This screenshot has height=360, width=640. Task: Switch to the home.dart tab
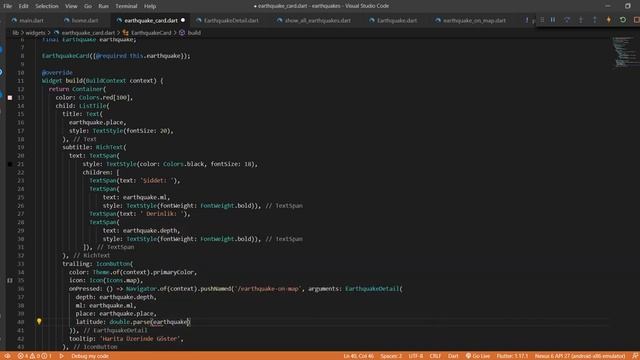pos(81,20)
